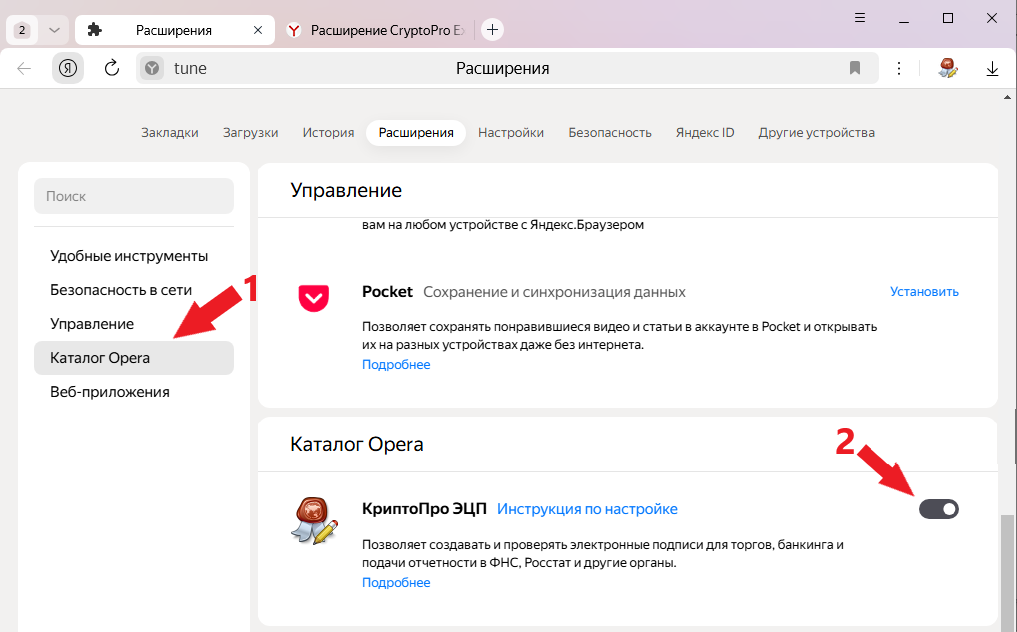Add a new tab with the plus button
Image resolution: width=1017 pixels, height=632 pixels.
click(492, 30)
